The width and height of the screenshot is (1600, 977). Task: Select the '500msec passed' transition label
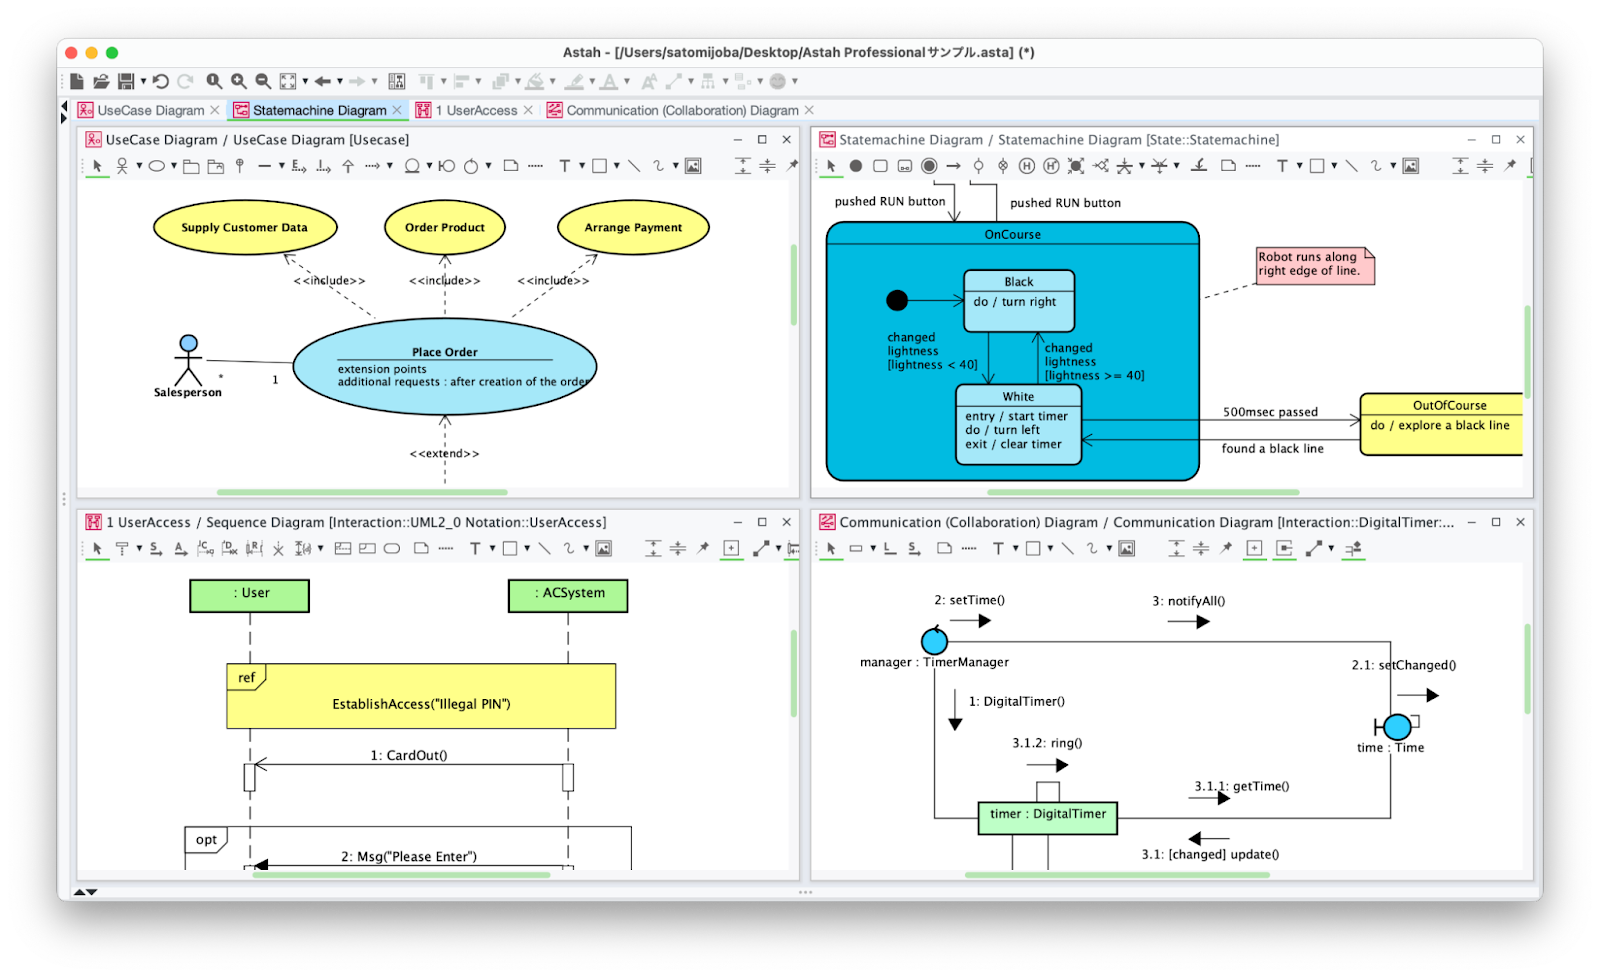1270,412
